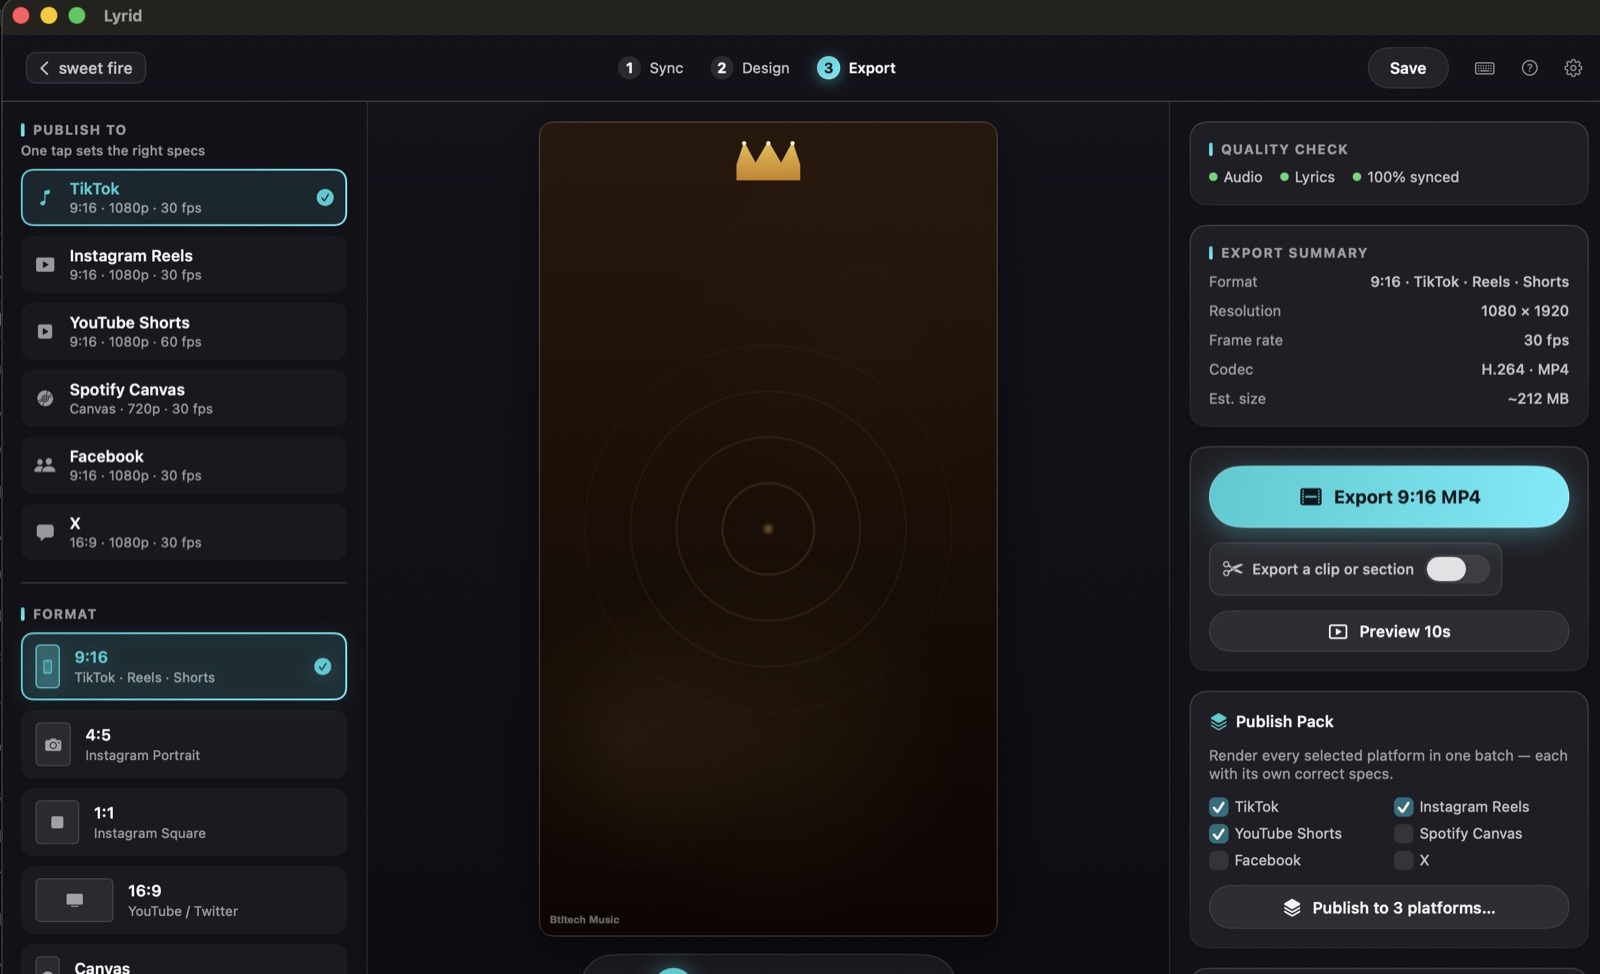Click the Audio quality status
The width and height of the screenshot is (1600, 974).
(x=1235, y=177)
